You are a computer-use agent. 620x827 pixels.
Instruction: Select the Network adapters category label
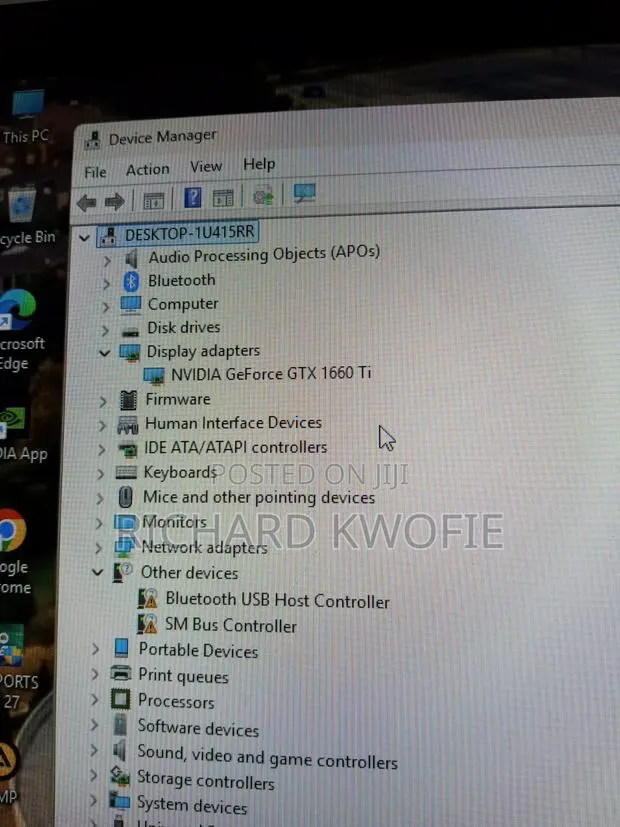point(205,547)
